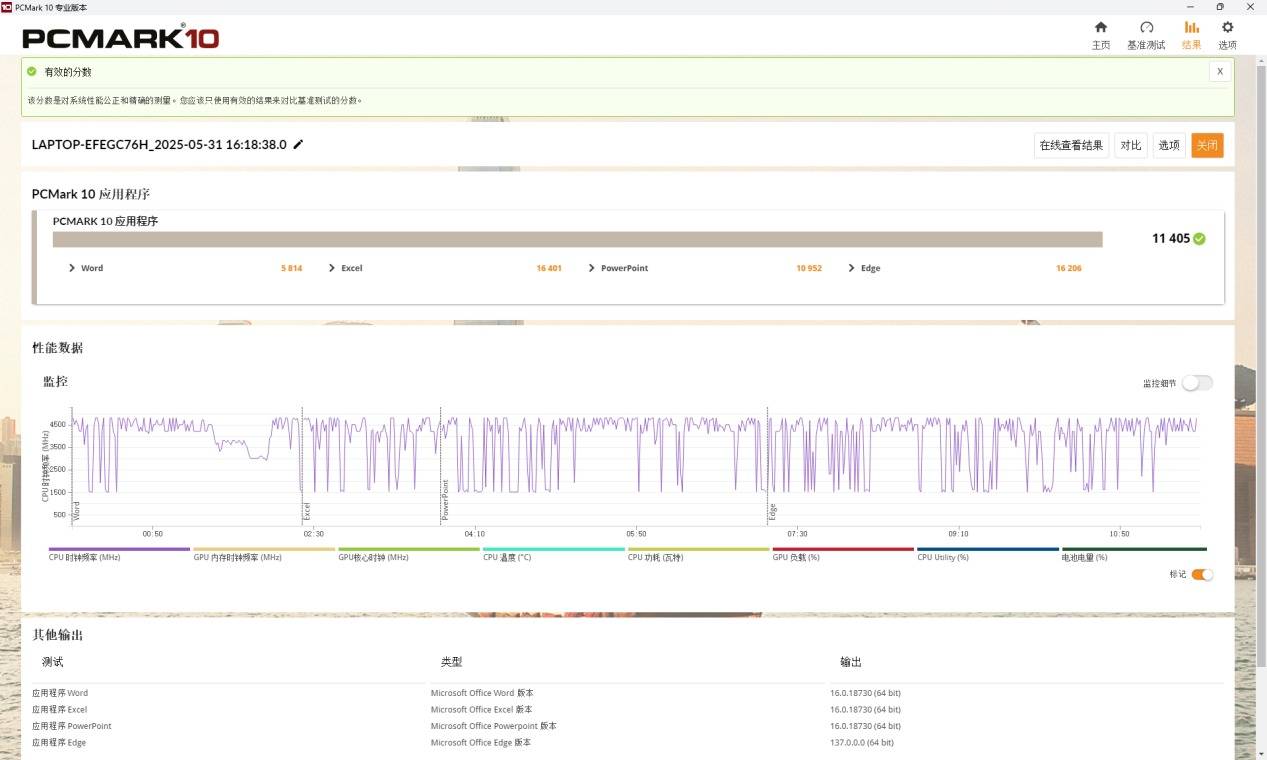The image size is (1267, 760).
Task: Expand the Word score section
Action: point(72,268)
